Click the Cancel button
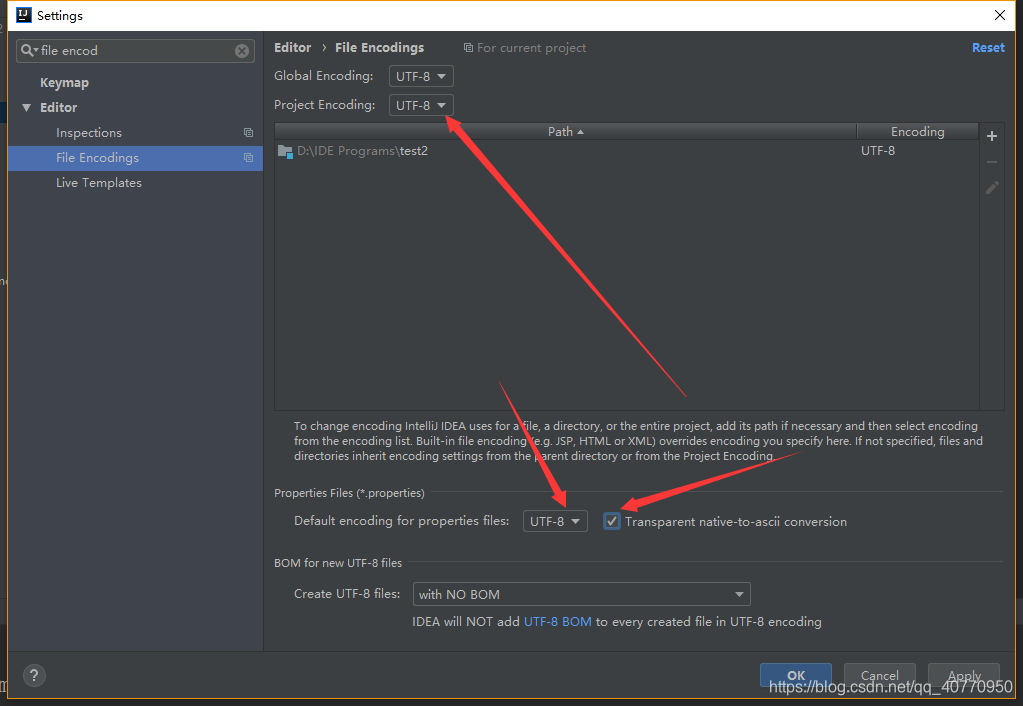 point(879,675)
